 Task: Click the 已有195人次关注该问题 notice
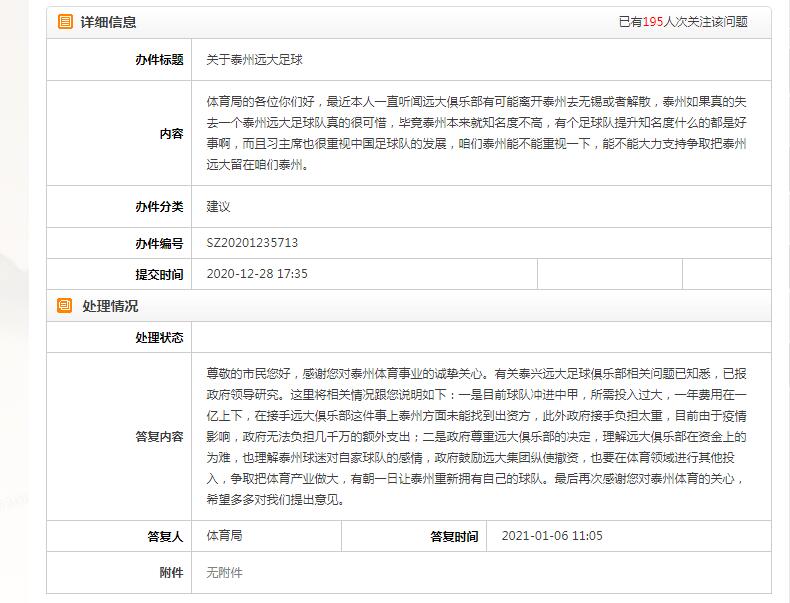pyautogui.click(x=683, y=22)
